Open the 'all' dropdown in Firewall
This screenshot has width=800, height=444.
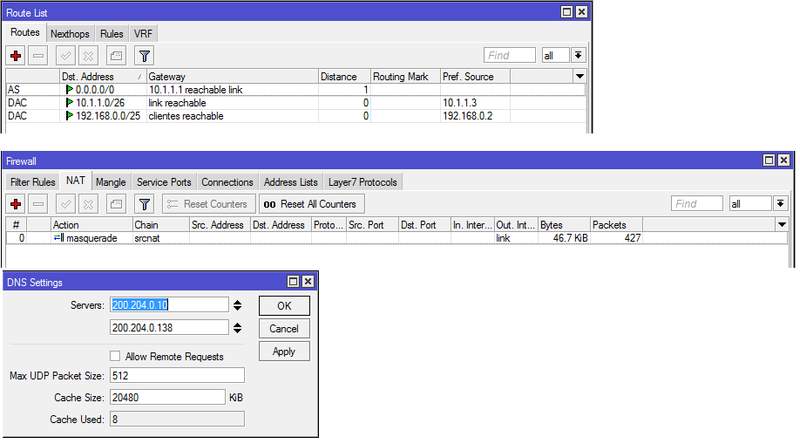[780, 204]
